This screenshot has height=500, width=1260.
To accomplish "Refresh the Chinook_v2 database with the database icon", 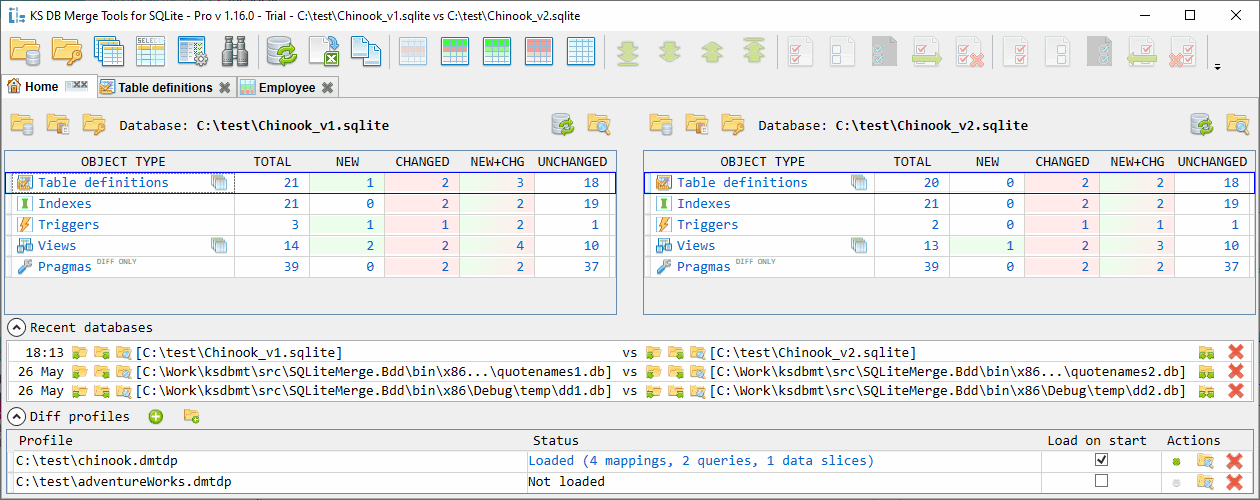I will pyautogui.click(x=1203, y=125).
